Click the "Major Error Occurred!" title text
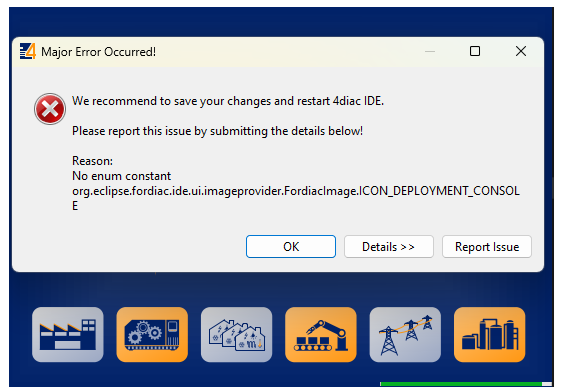This screenshot has width=573, height=391. [x=99, y=52]
